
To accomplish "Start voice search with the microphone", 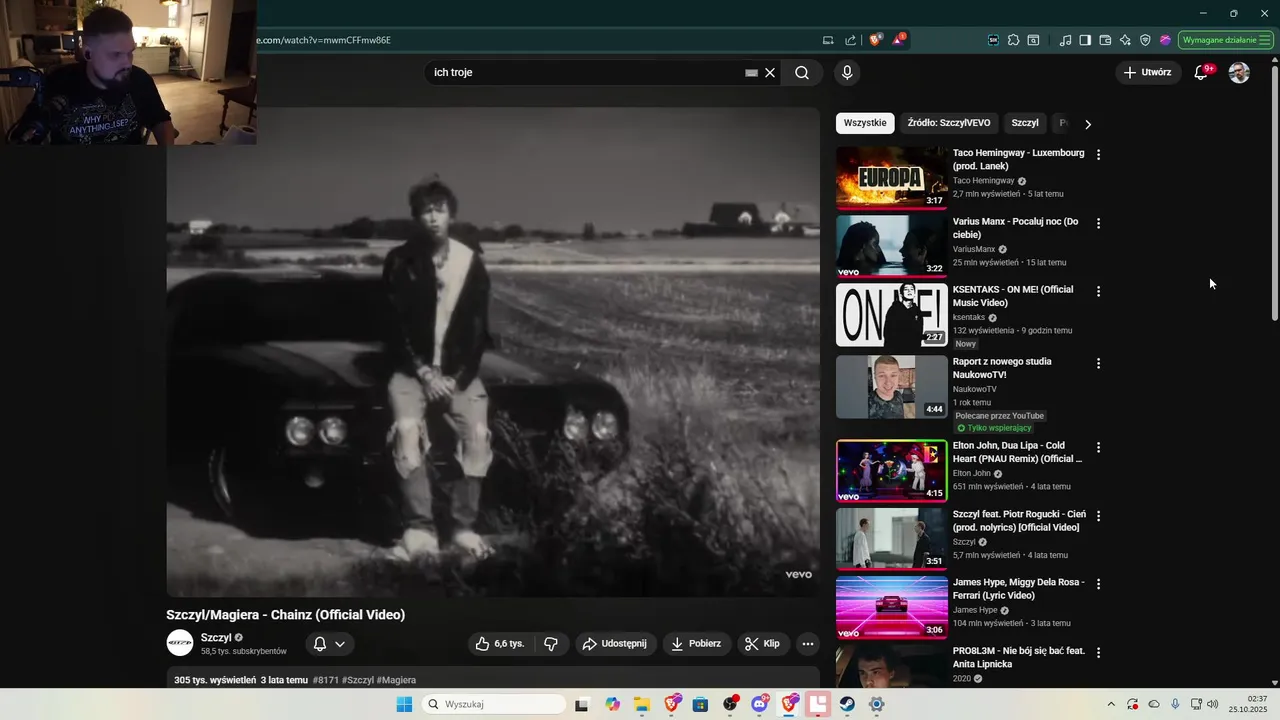I will tap(847, 72).
